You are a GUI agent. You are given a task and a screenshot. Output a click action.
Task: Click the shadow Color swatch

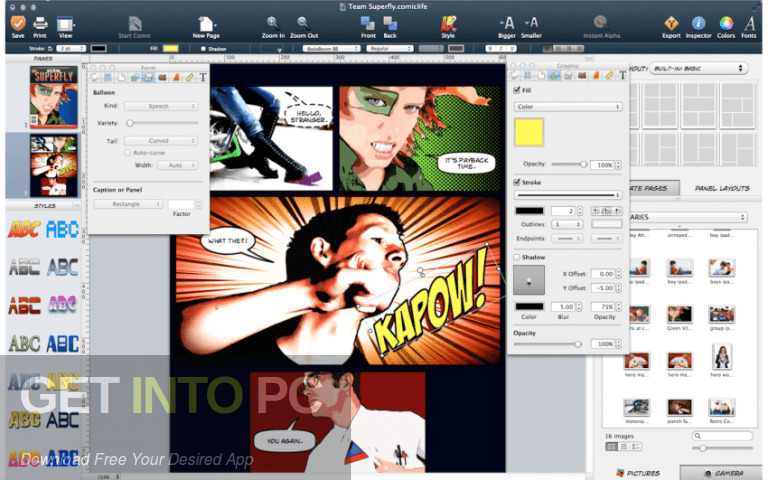point(529,307)
